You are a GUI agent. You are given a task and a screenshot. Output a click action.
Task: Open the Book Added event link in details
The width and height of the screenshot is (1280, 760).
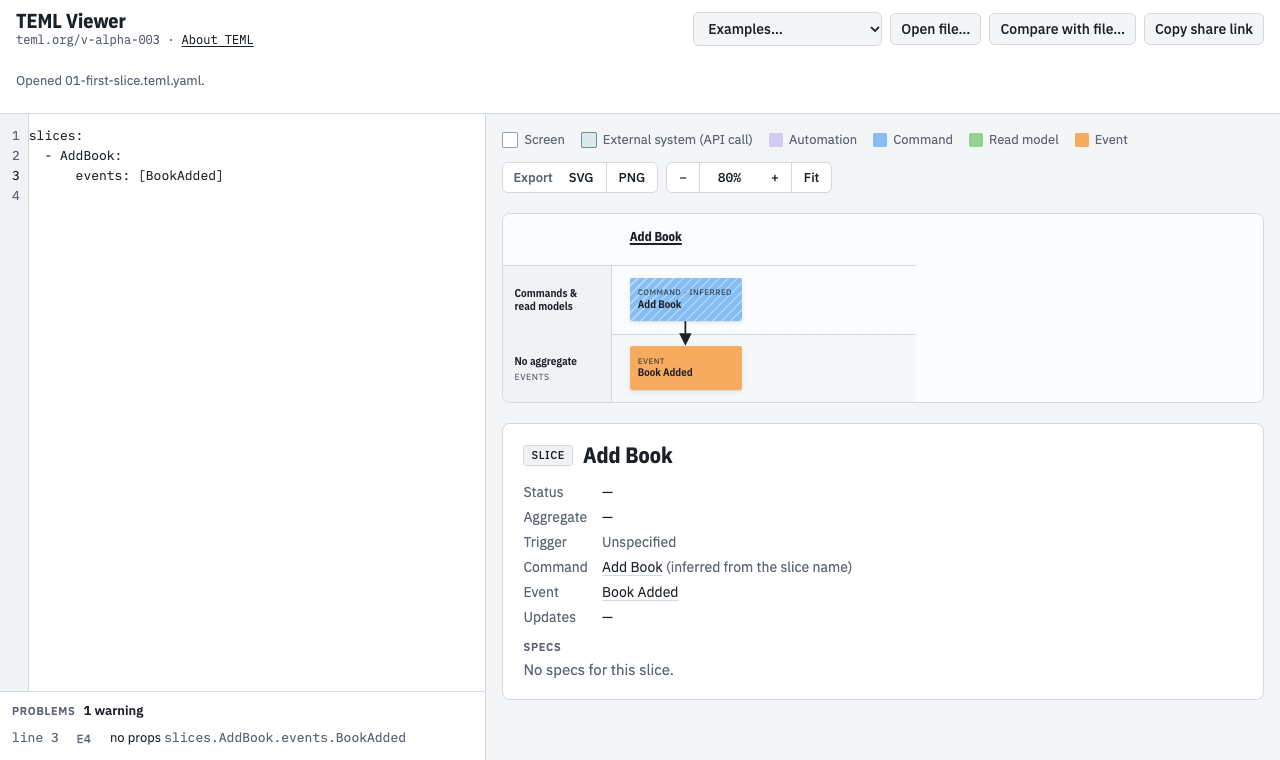click(640, 592)
